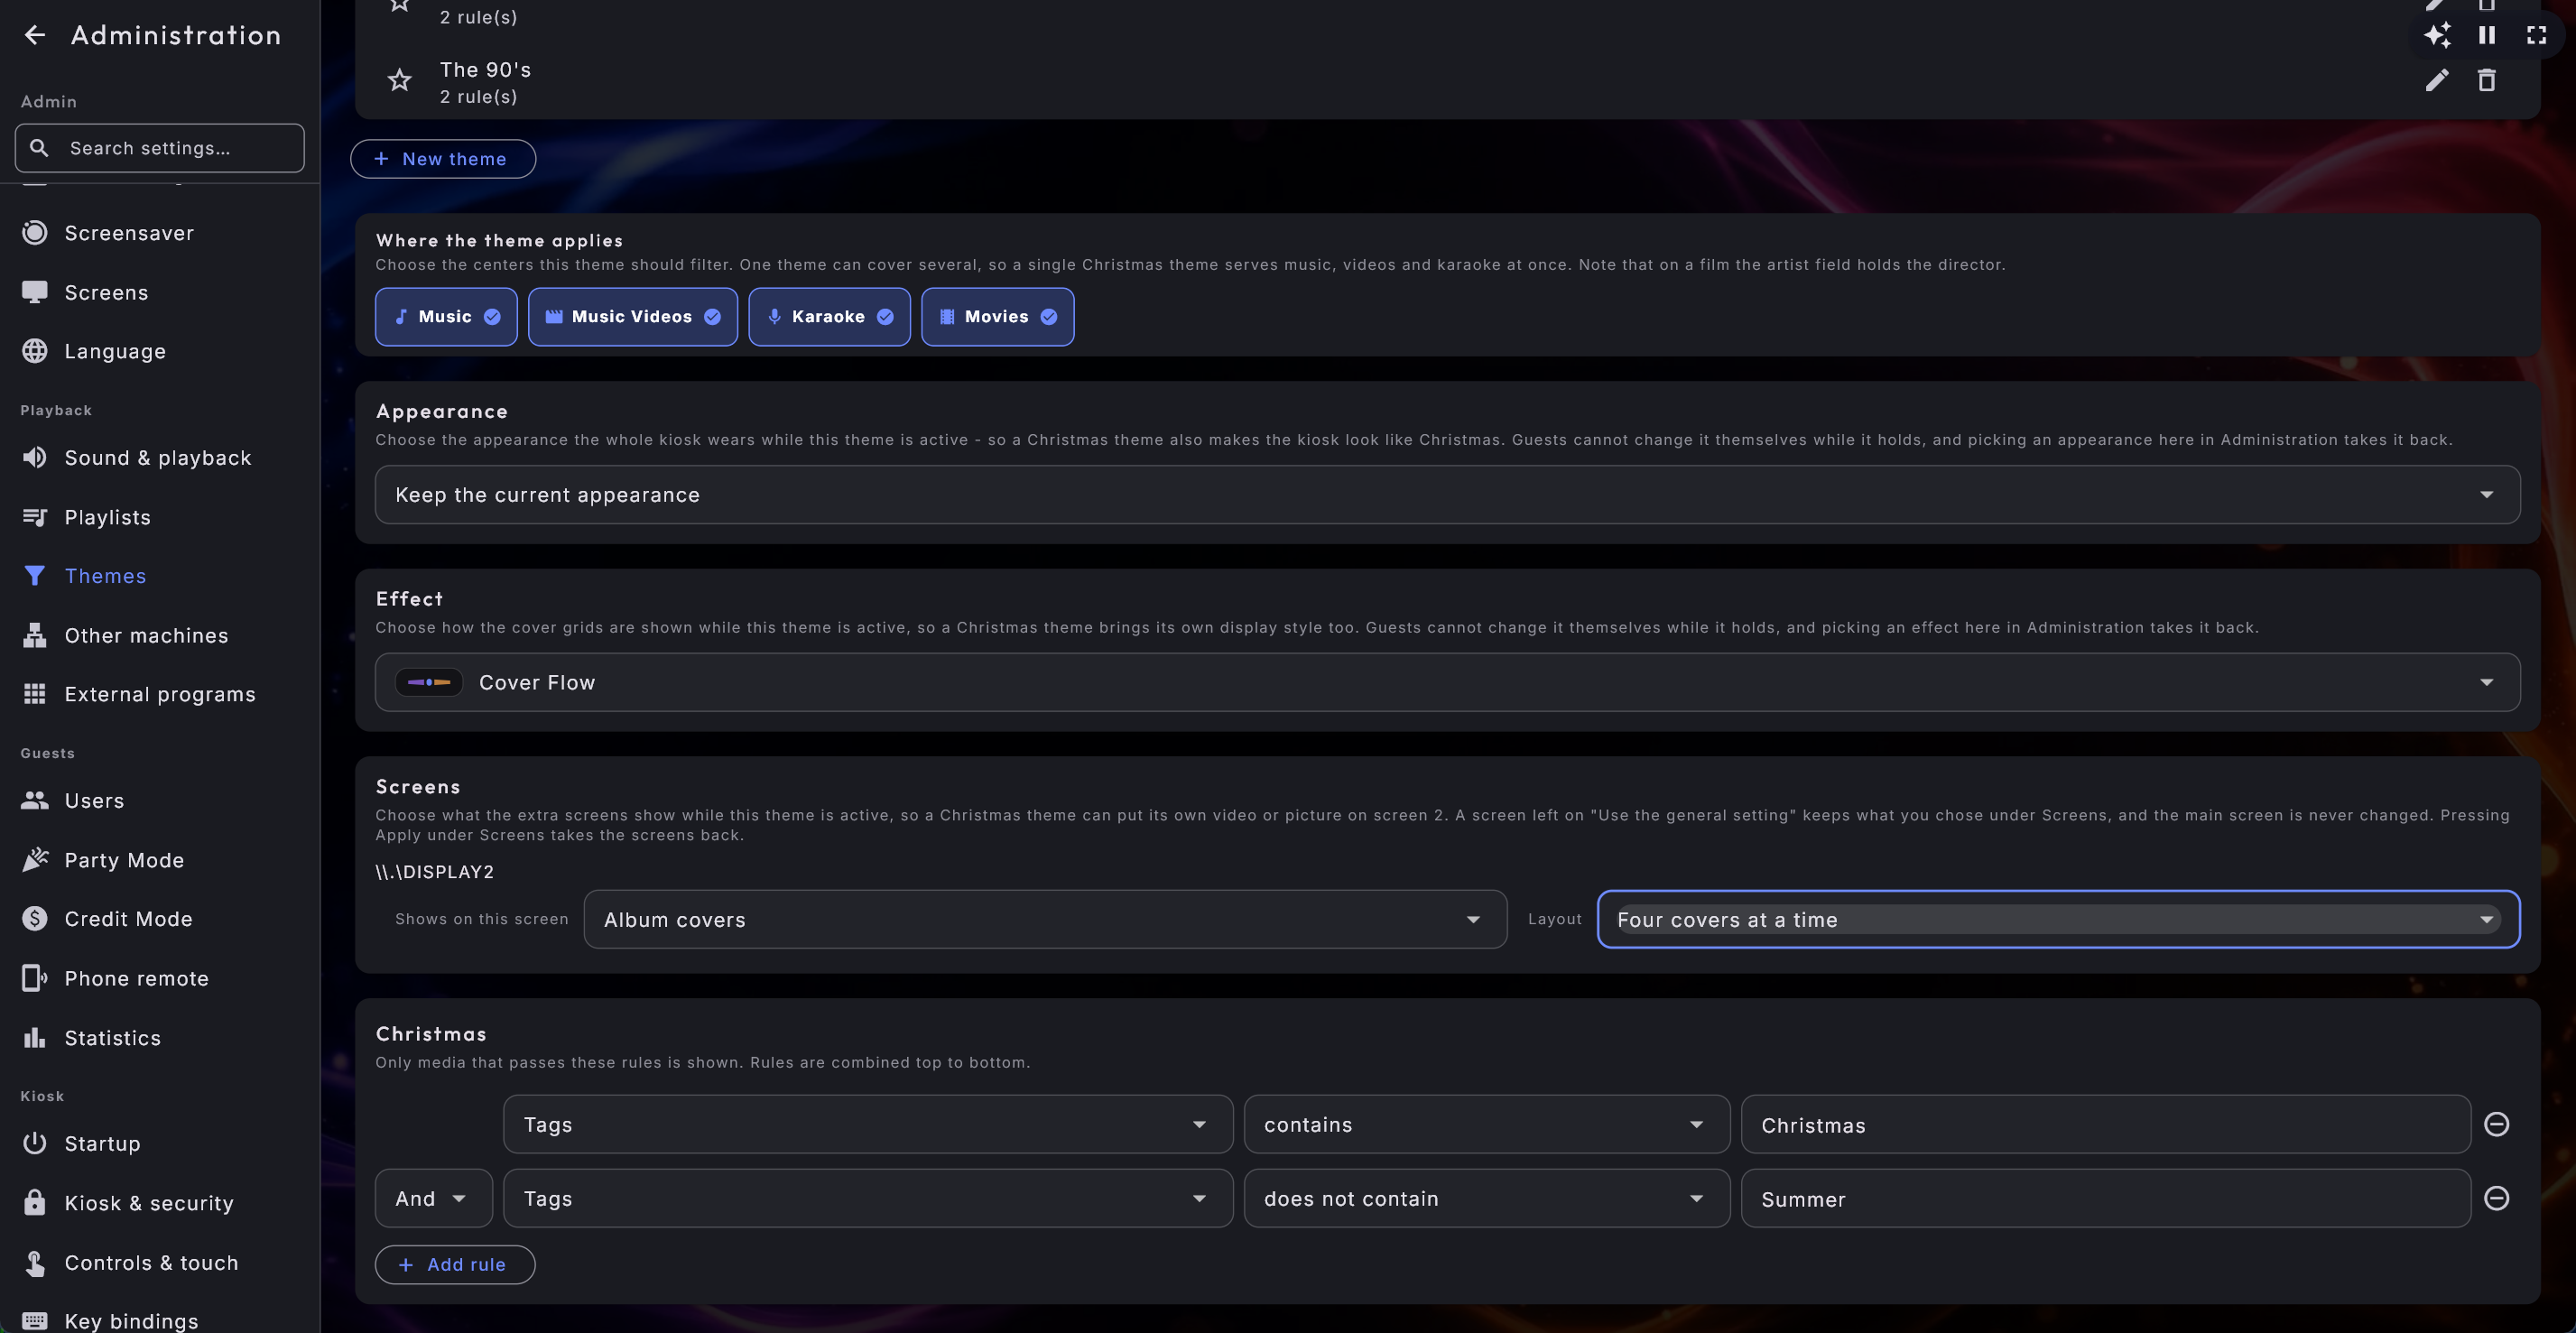Toggle the Karaoke center chip
Viewport: 2576px width, 1333px height.
click(829, 317)
